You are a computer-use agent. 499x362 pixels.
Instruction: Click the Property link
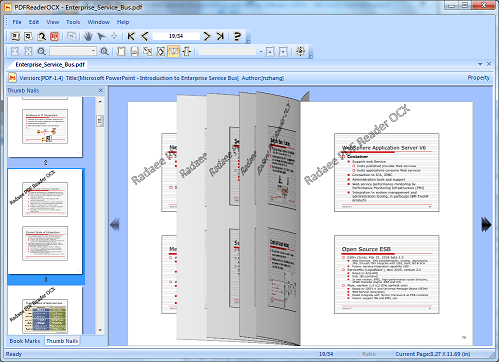tap(479, 78)
